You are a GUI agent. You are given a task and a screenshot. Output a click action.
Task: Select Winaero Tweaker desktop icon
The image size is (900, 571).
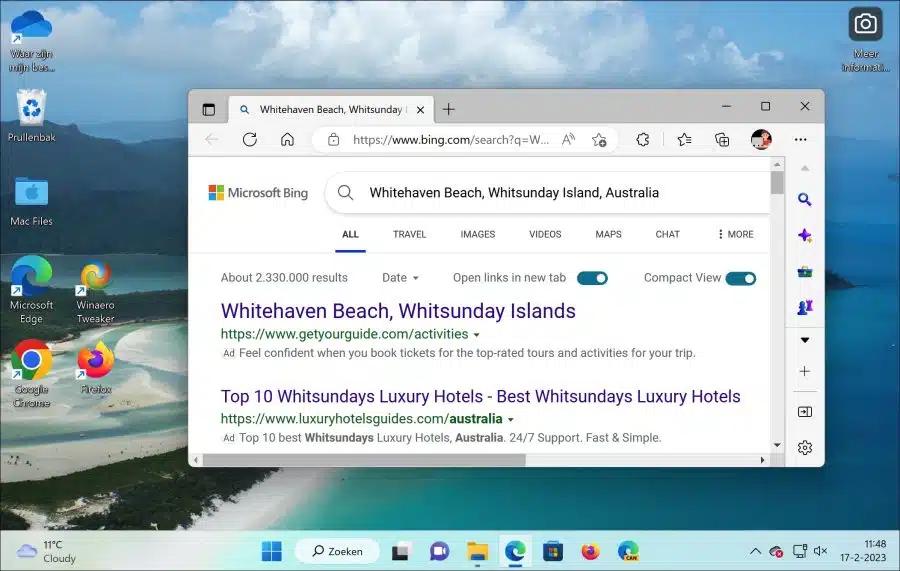pos(95,293)
